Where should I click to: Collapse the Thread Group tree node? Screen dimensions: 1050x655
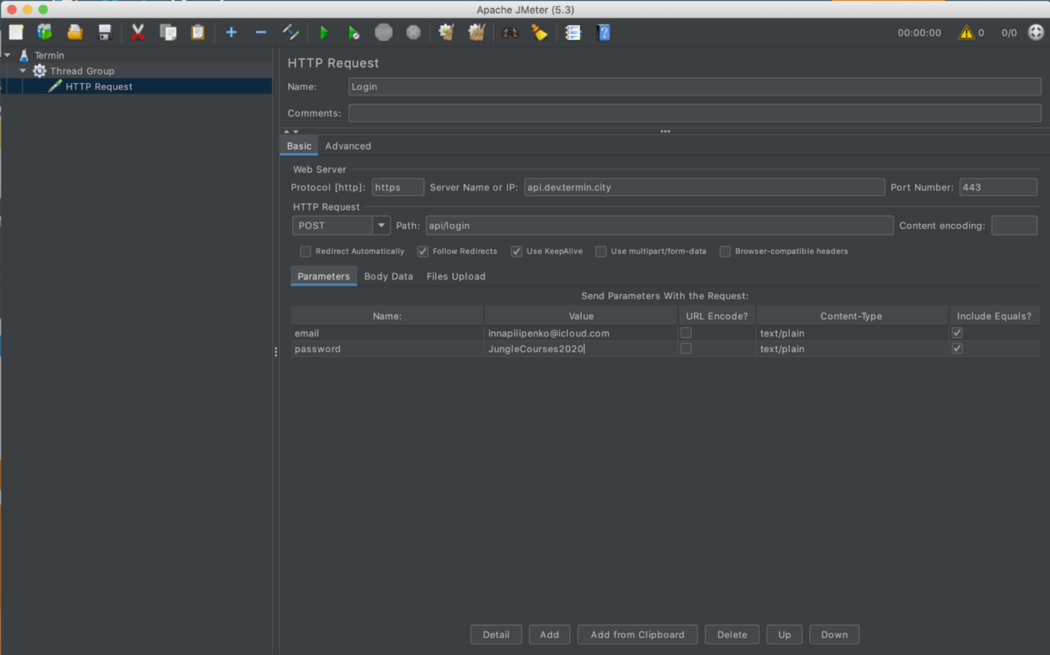click(x=23, y=71)
